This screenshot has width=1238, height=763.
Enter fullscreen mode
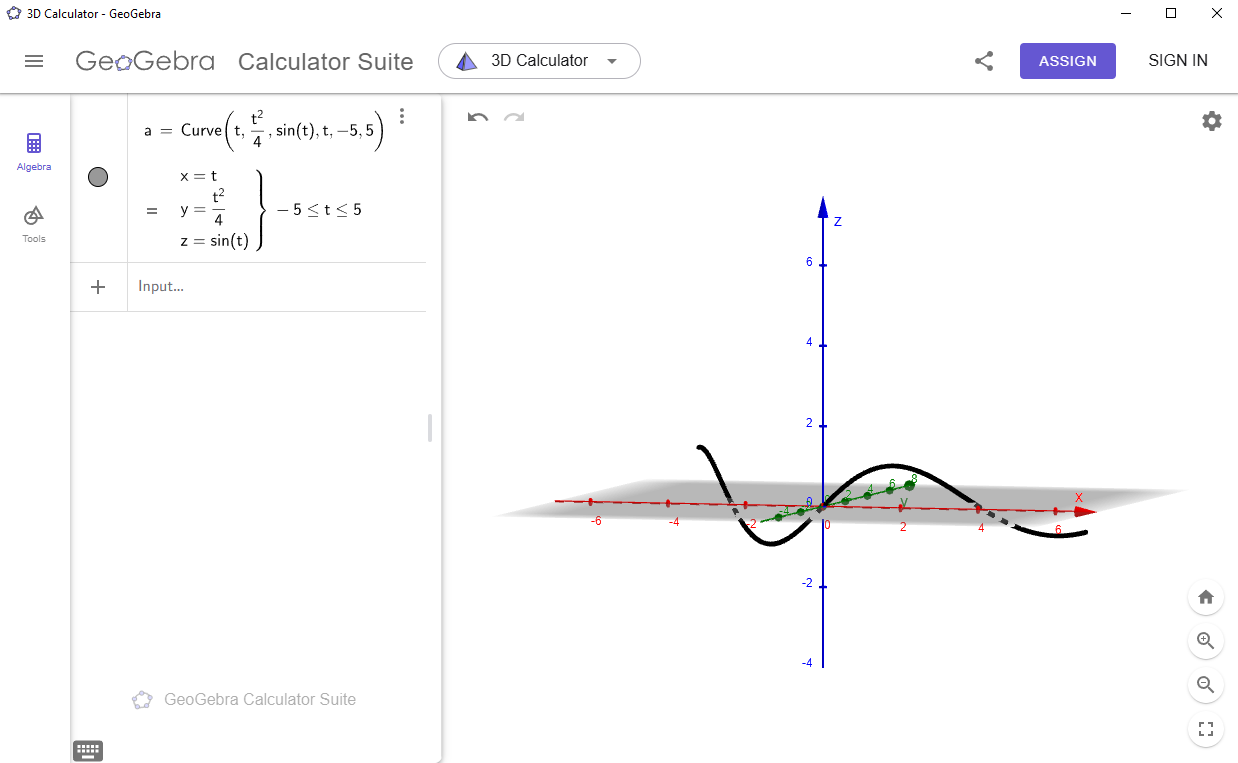[x=1205, y=729]
